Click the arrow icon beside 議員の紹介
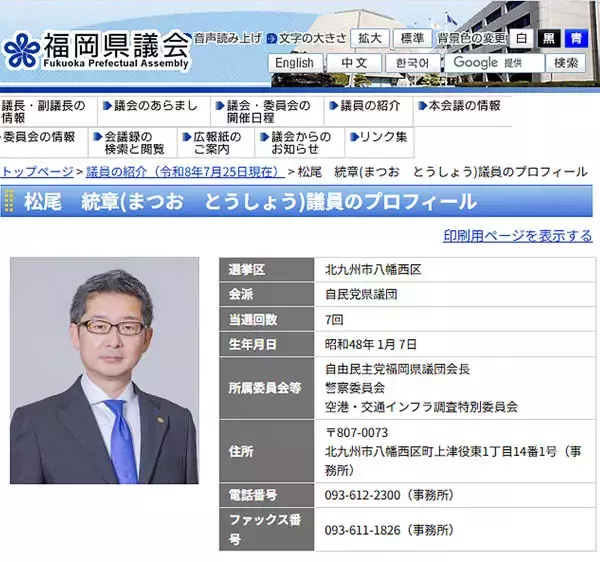The height and width of the screenshot is (562, 600). pyautogui.click(x=334, y=105)
